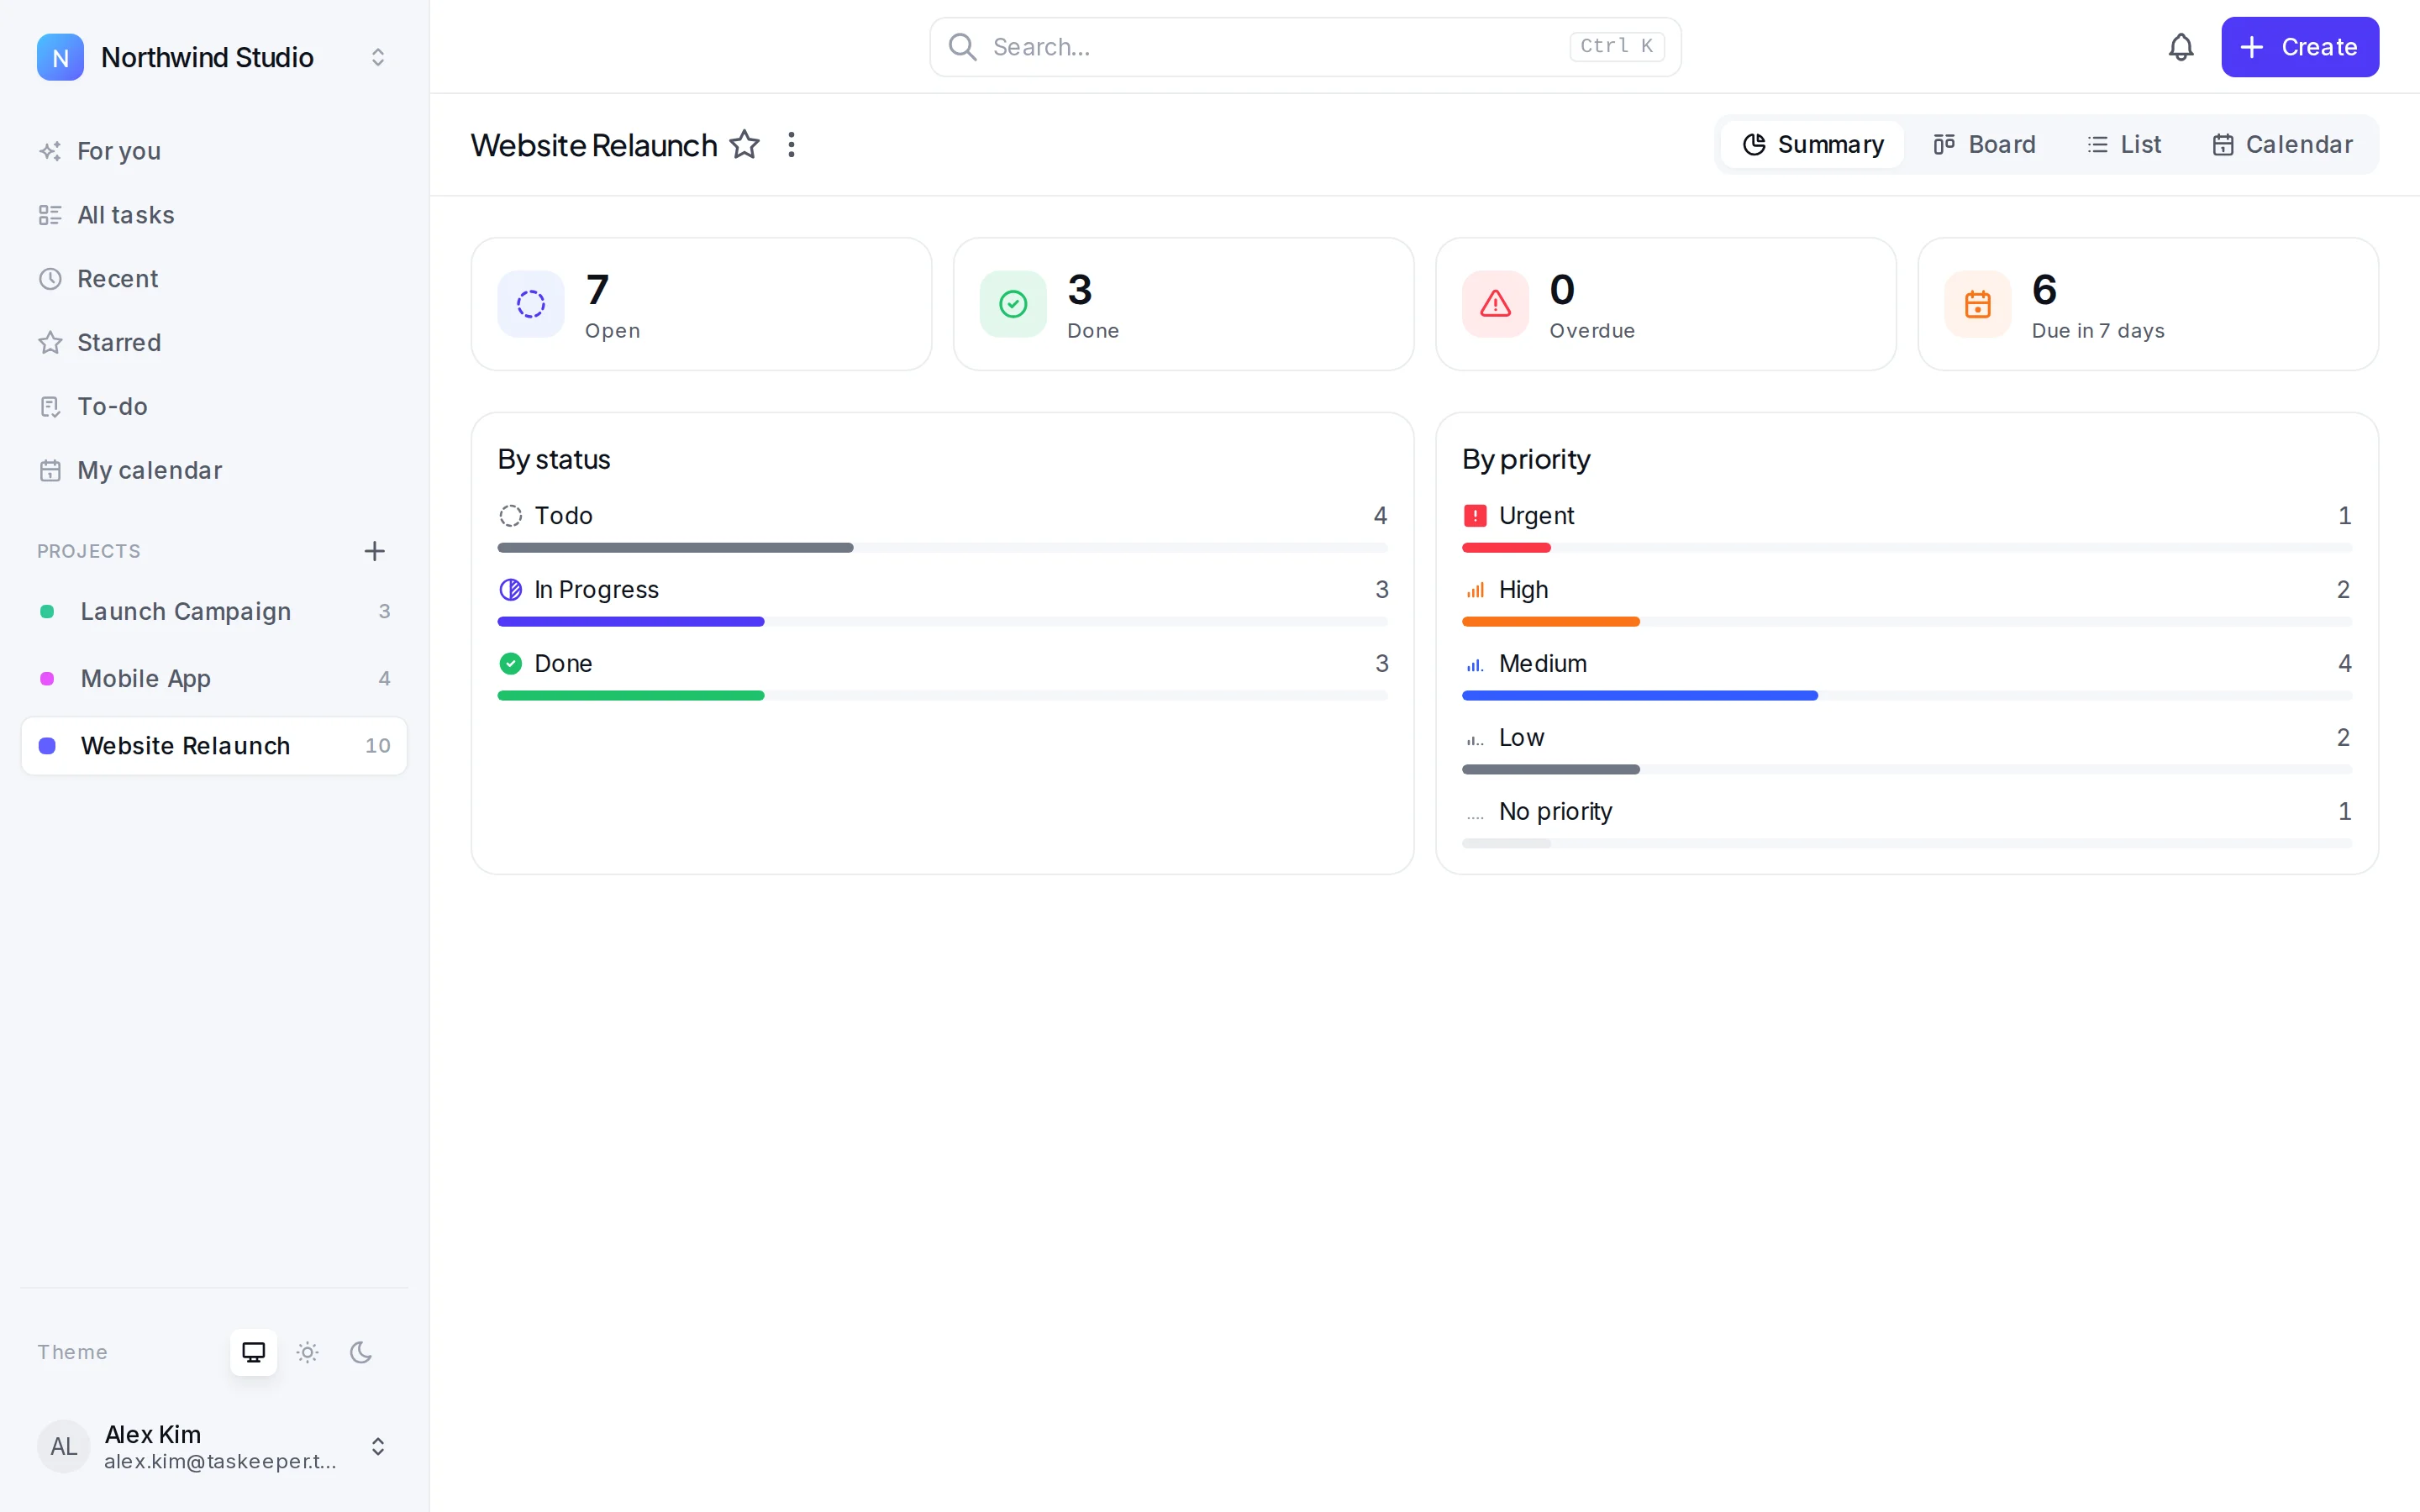Open To-do in the sidebar

coord(214,407)
